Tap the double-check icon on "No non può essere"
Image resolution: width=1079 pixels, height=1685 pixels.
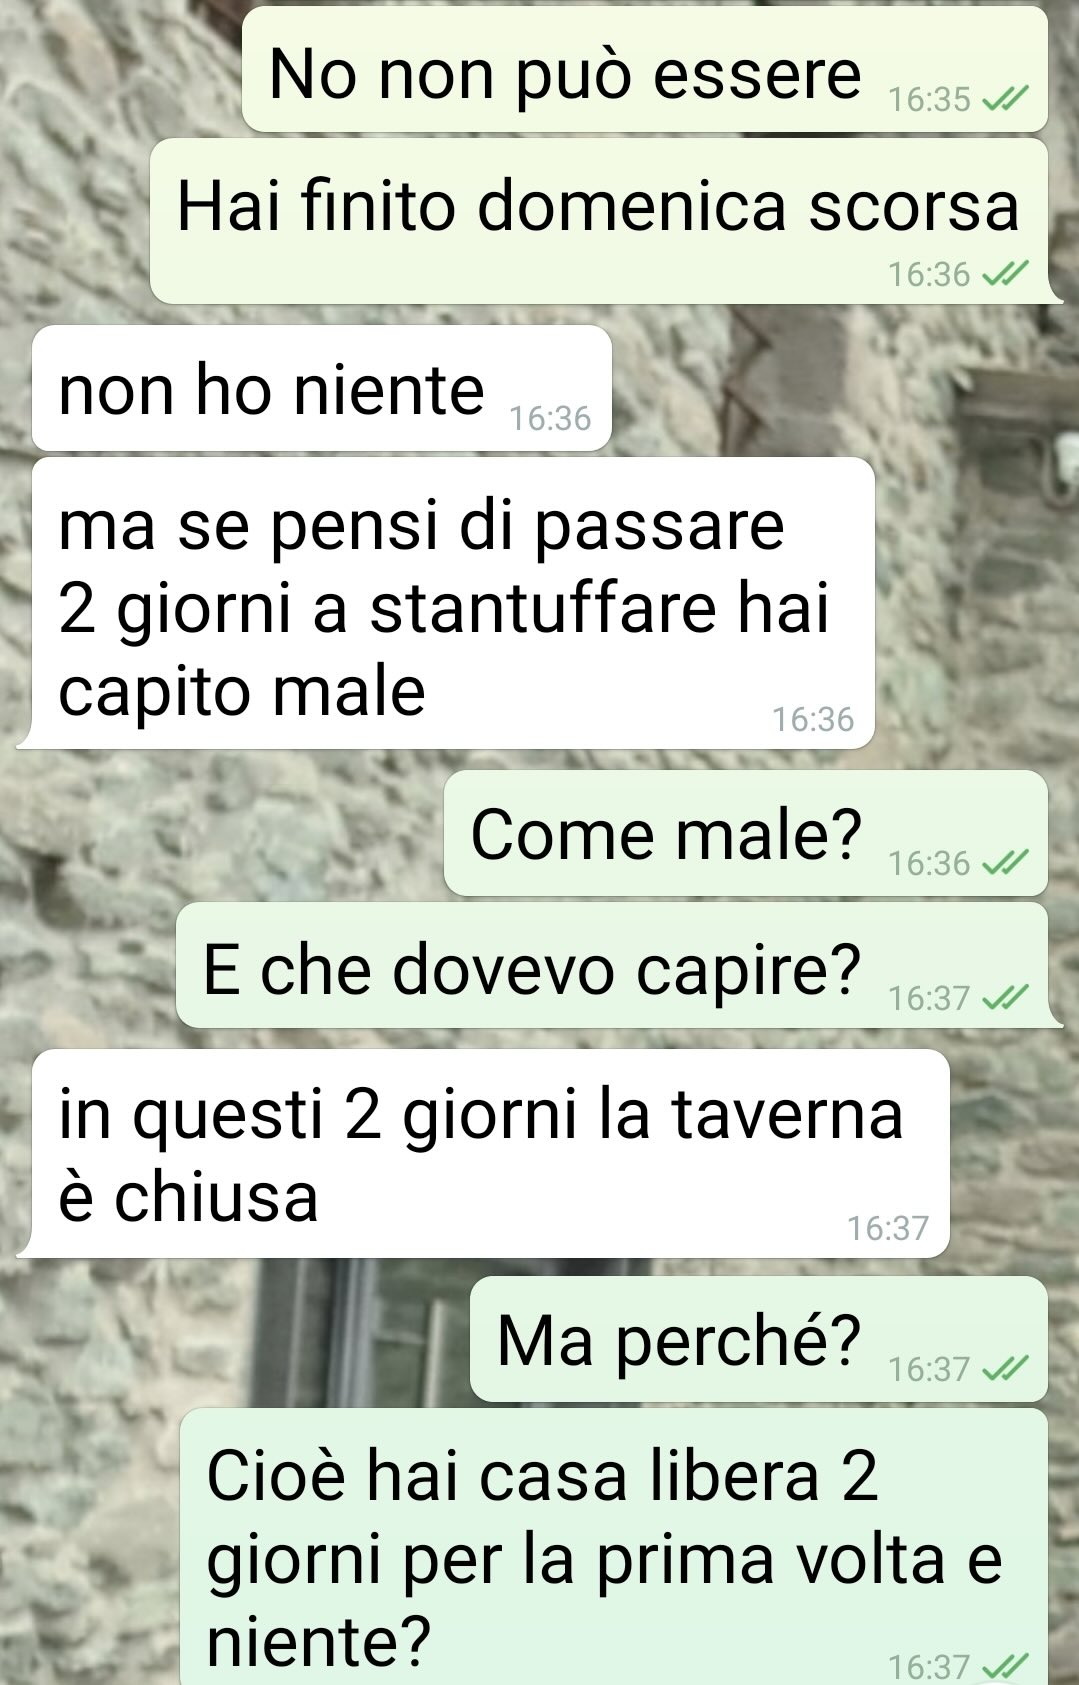point(1005,99)
